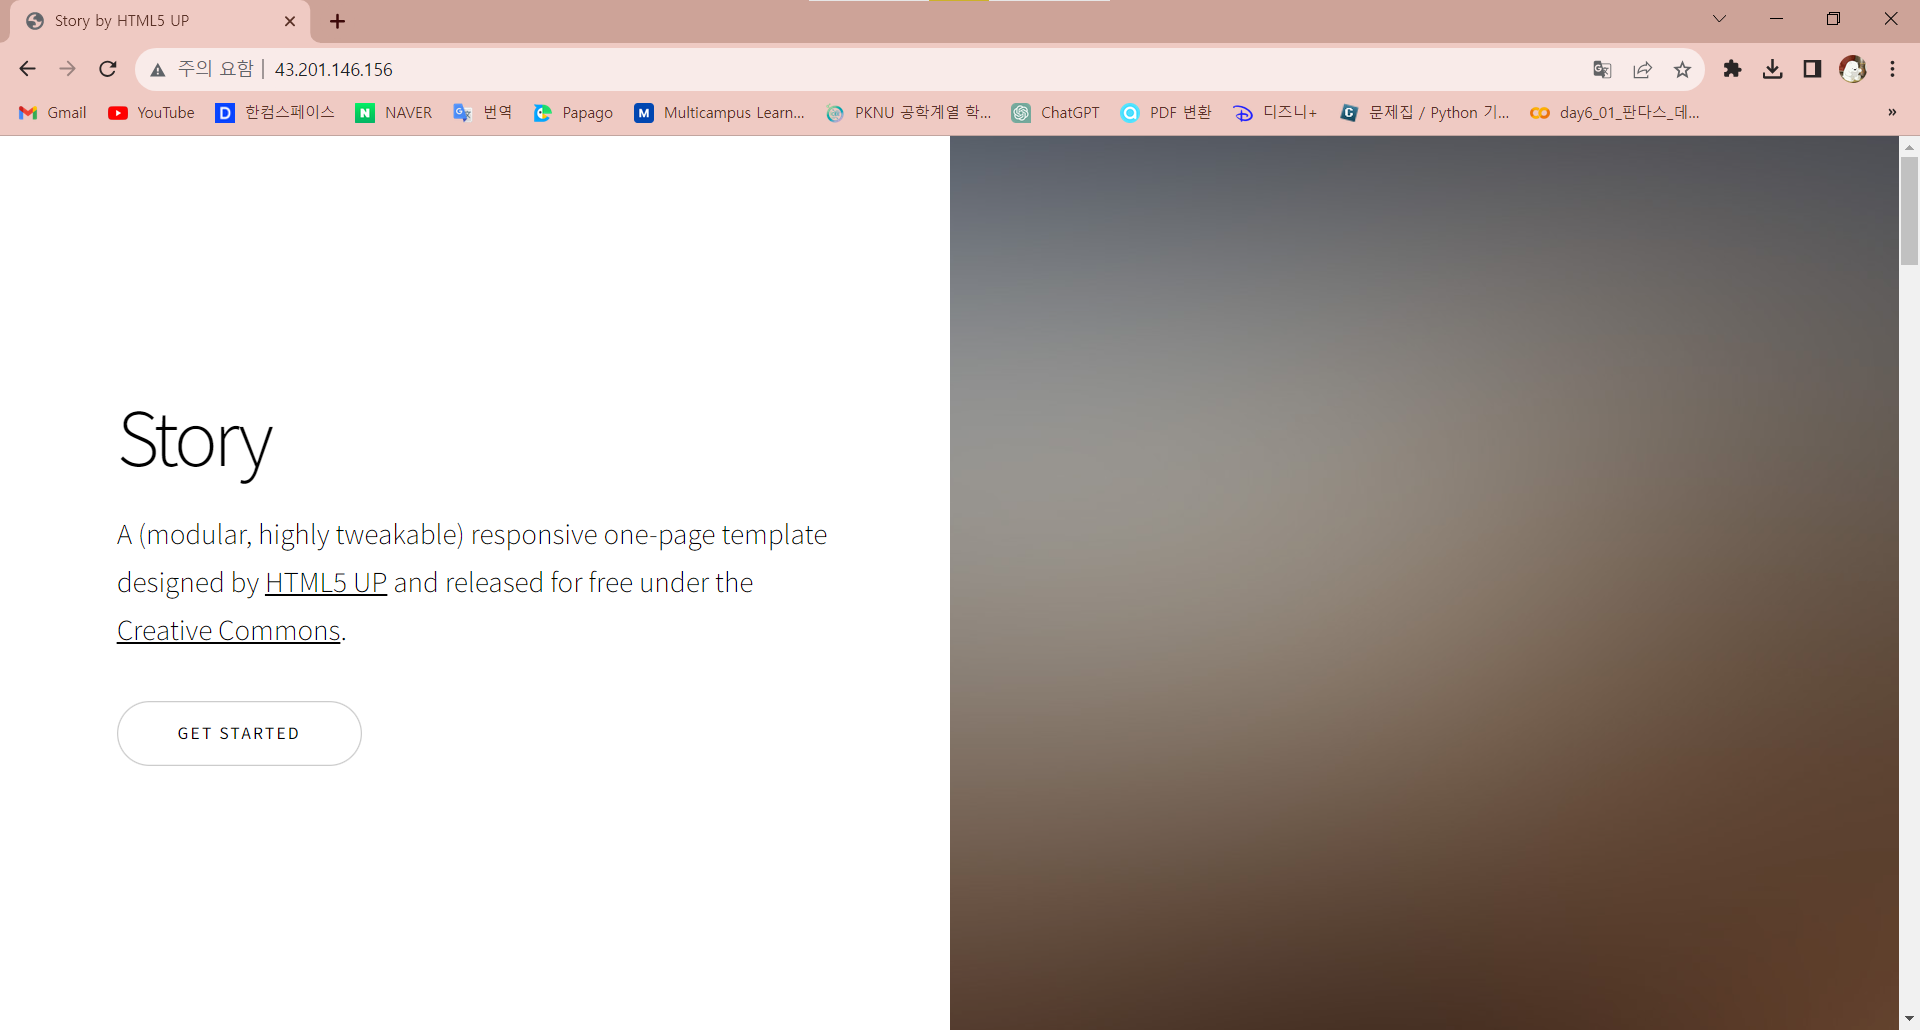Open 디즈니+ bookmark
1920x1030 pixels.
1276,112
